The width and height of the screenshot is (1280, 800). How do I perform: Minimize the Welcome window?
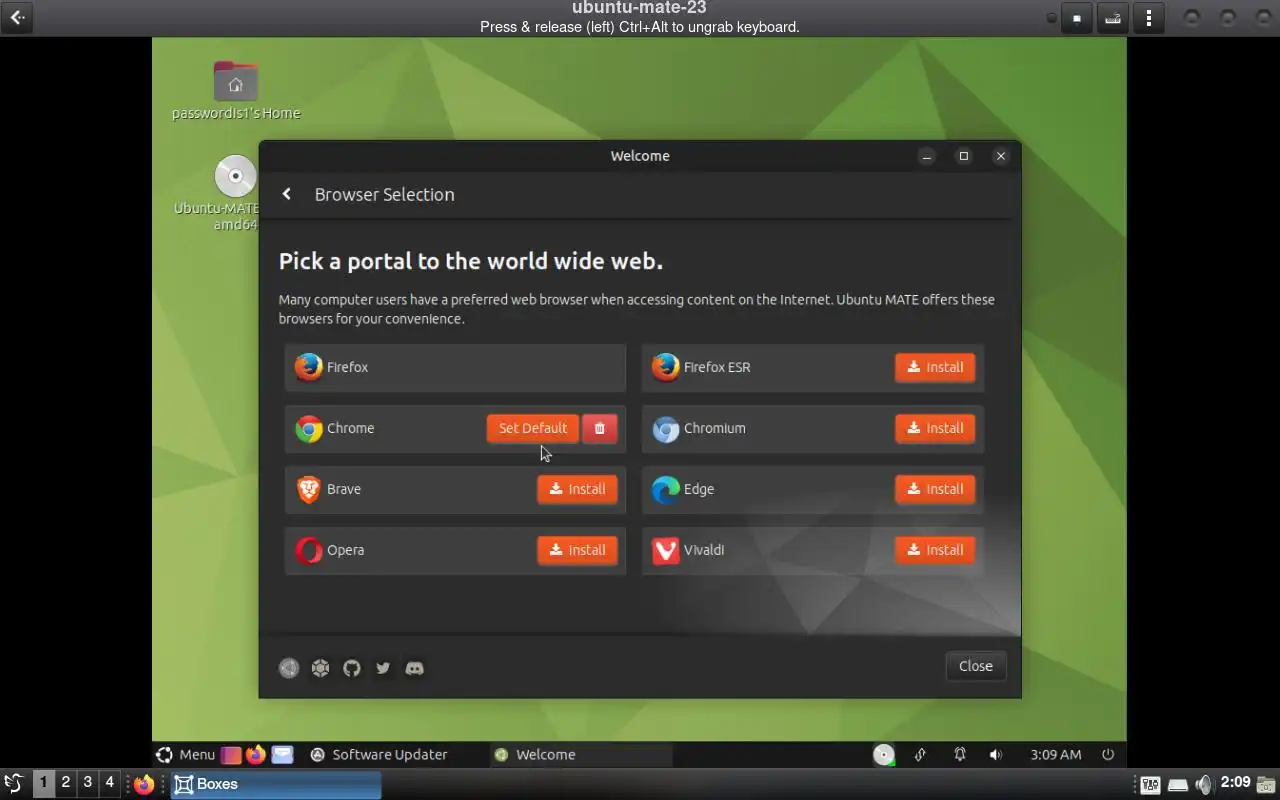coord(927,156)
